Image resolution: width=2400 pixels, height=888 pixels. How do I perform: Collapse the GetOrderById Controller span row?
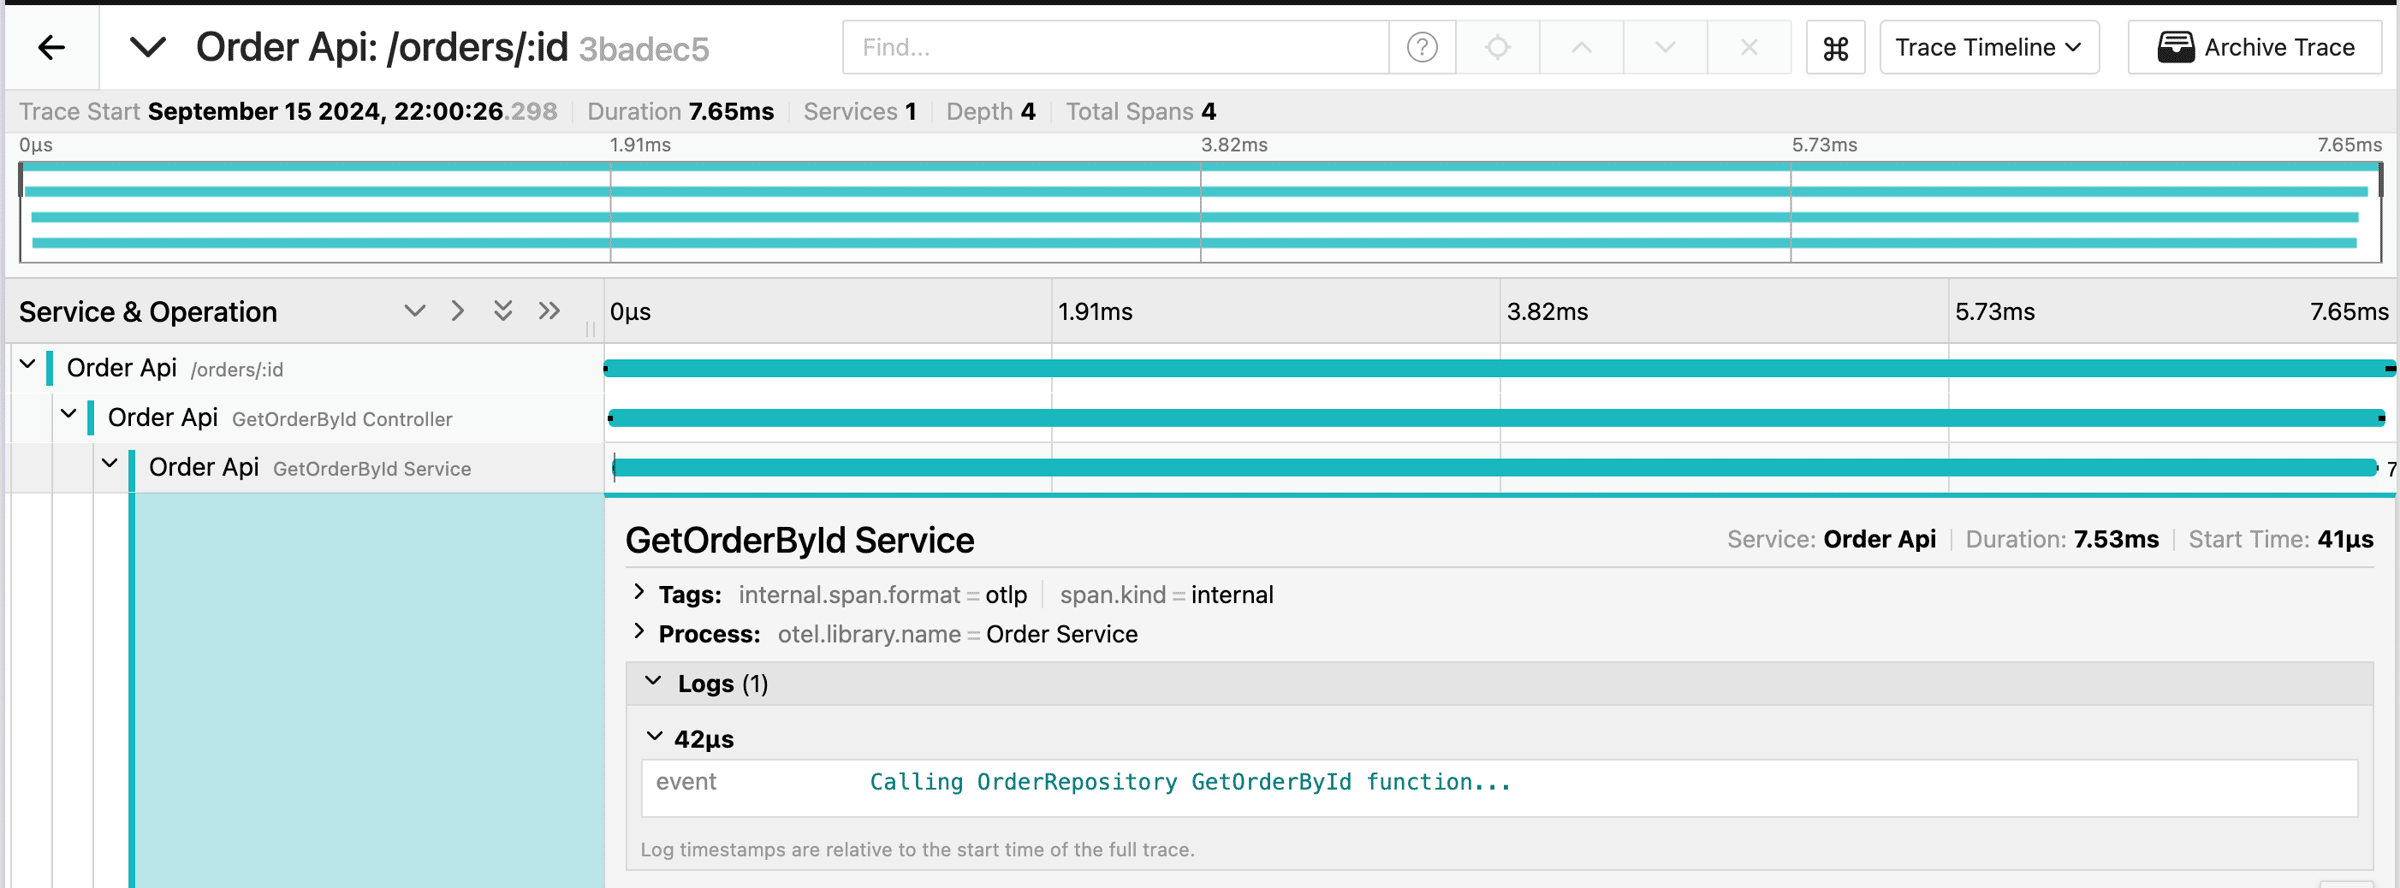(x=69, y=415)
